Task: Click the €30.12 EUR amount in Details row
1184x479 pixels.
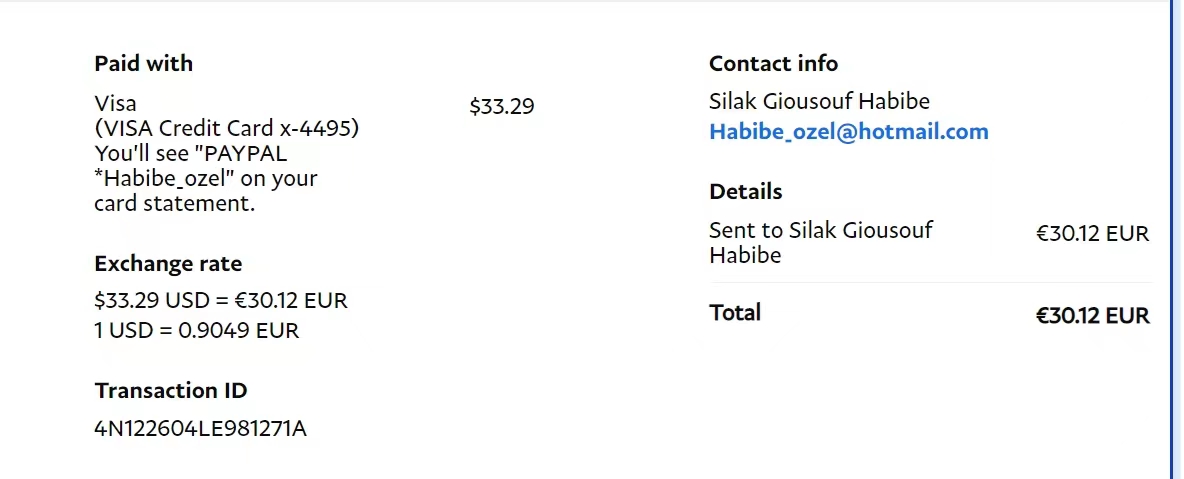Action: [1092, 234]
